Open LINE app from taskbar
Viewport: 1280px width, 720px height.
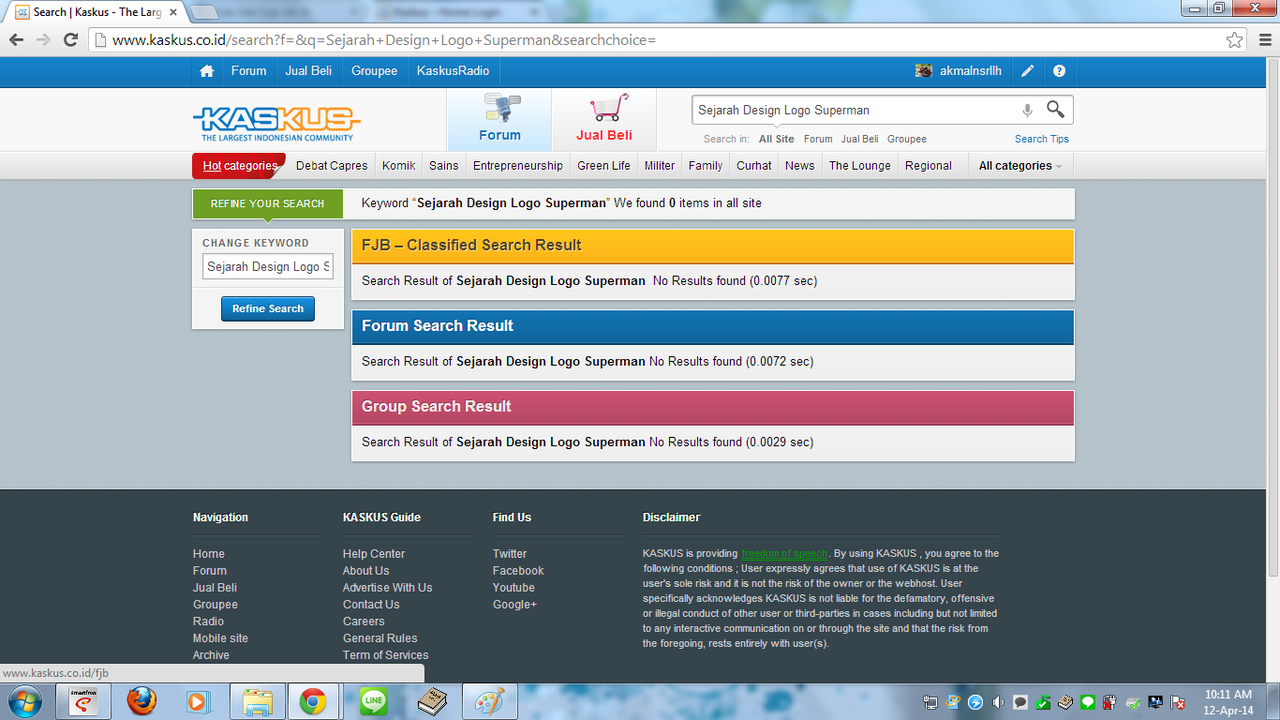click(373, 702)
